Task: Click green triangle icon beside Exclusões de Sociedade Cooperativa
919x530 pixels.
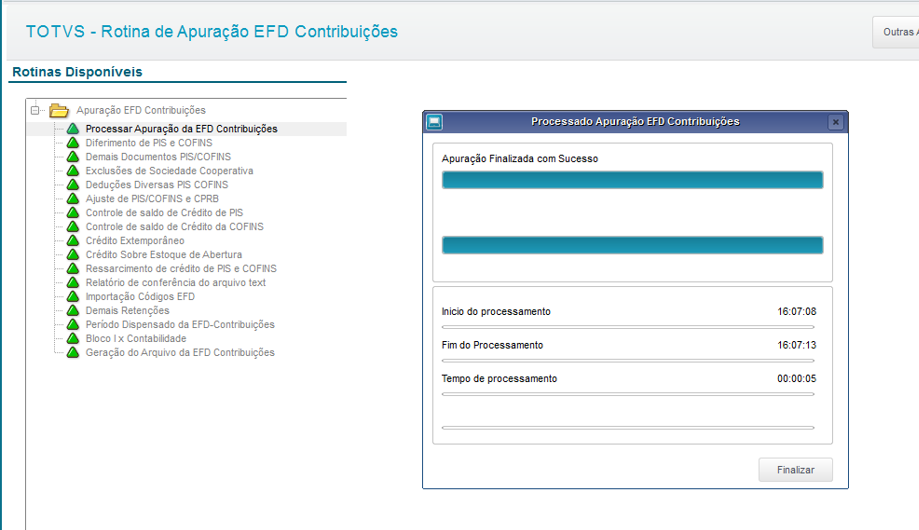Action: 73,171
